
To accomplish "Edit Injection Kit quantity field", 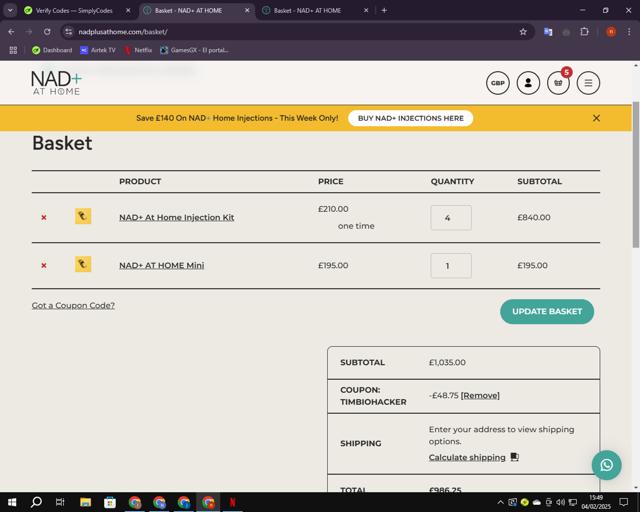I will 451,218.
